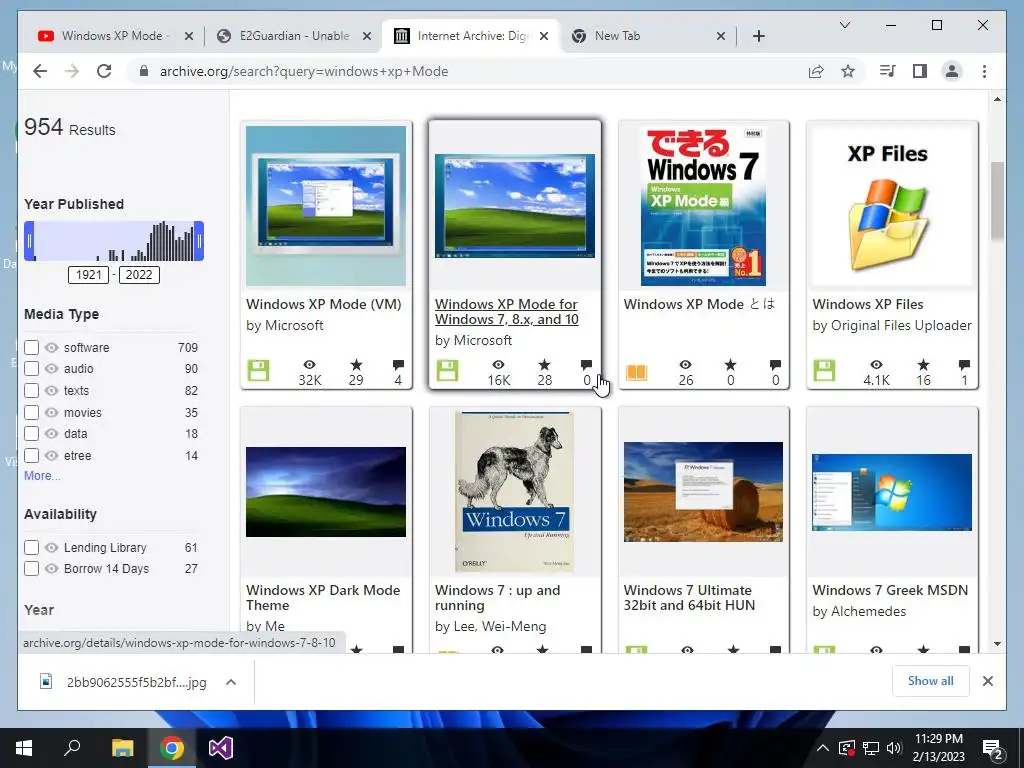1024x768 pixels.
Task: Check the etree media type checkbox
Action: point(31,455)
